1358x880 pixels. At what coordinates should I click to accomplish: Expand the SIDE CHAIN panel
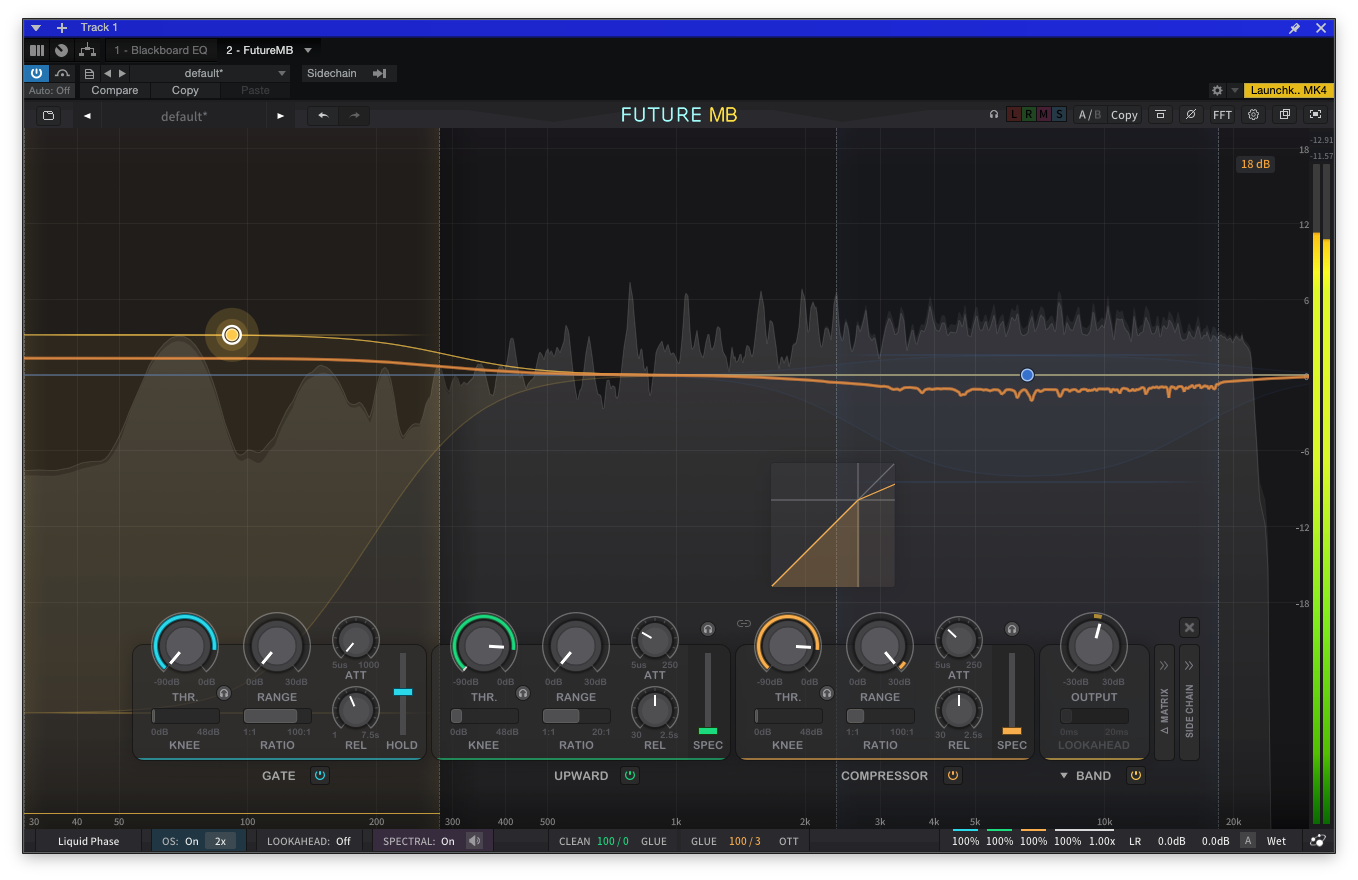click(x=1189, y=702)
